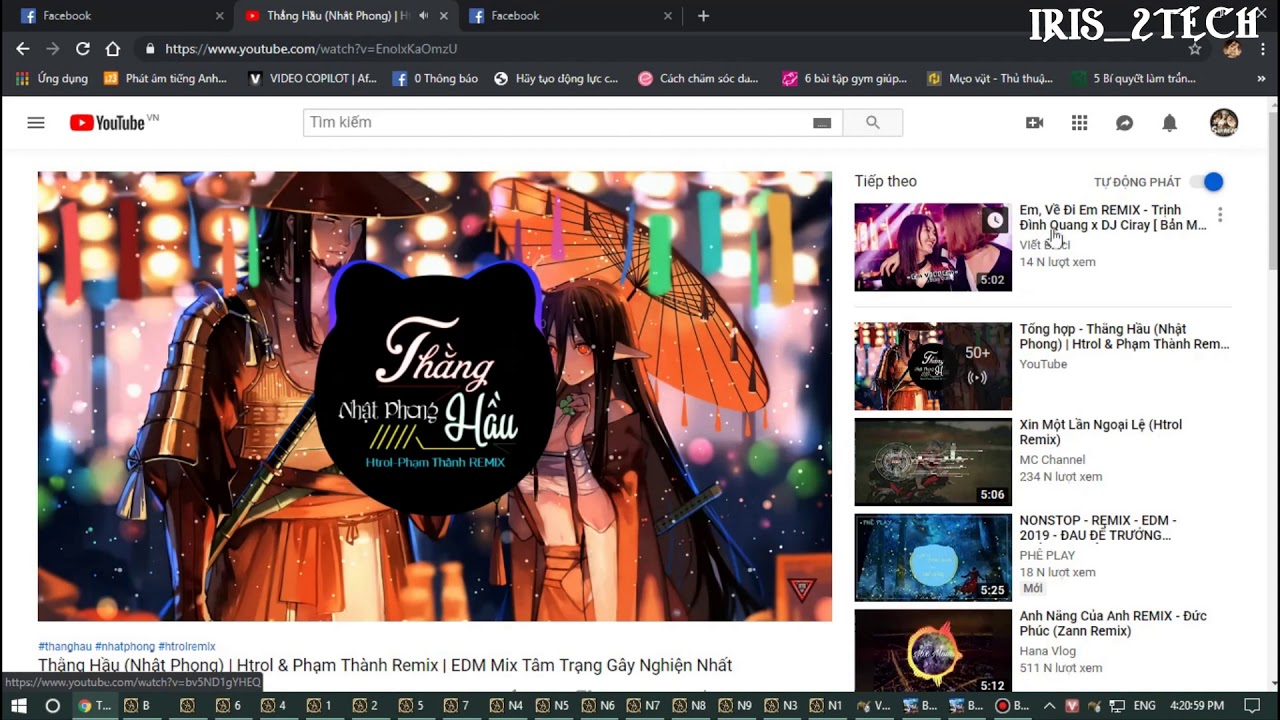Open the 0 Thông báo Facebook bookmark
Viewport: 1280px width, 720px height.
coord(435,78)
